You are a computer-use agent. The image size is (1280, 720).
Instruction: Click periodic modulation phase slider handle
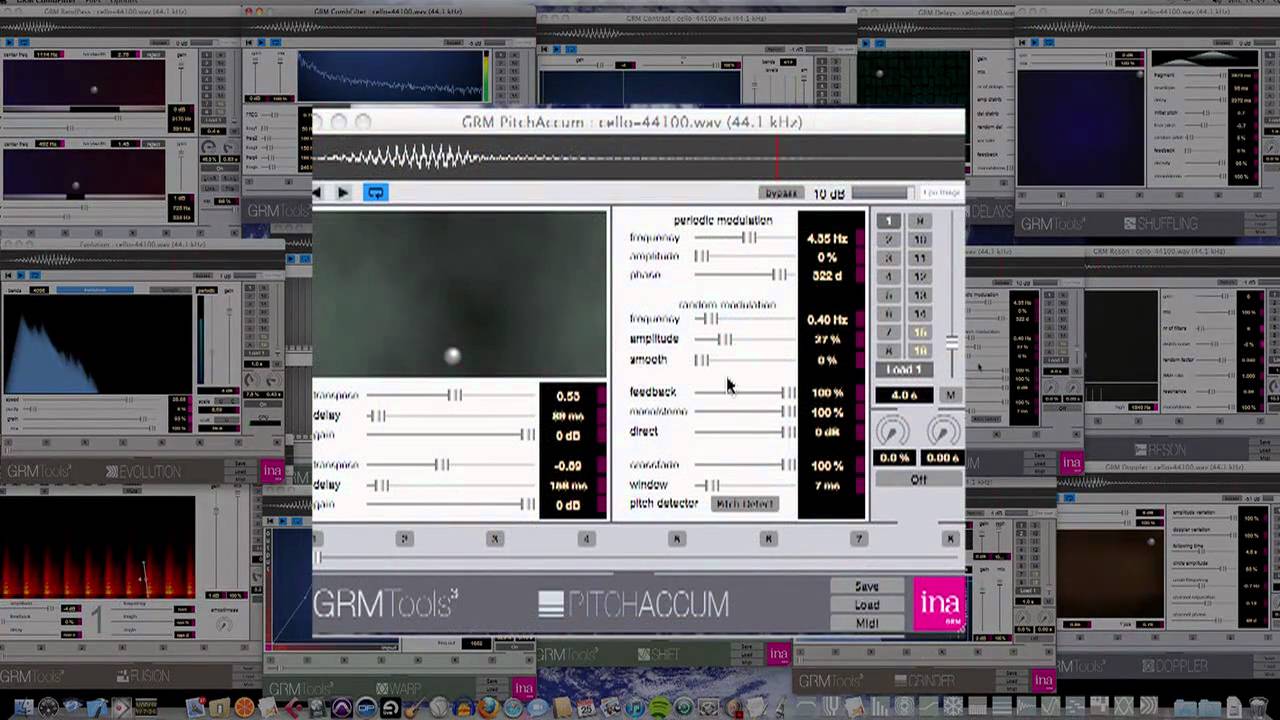coord(780,275)
